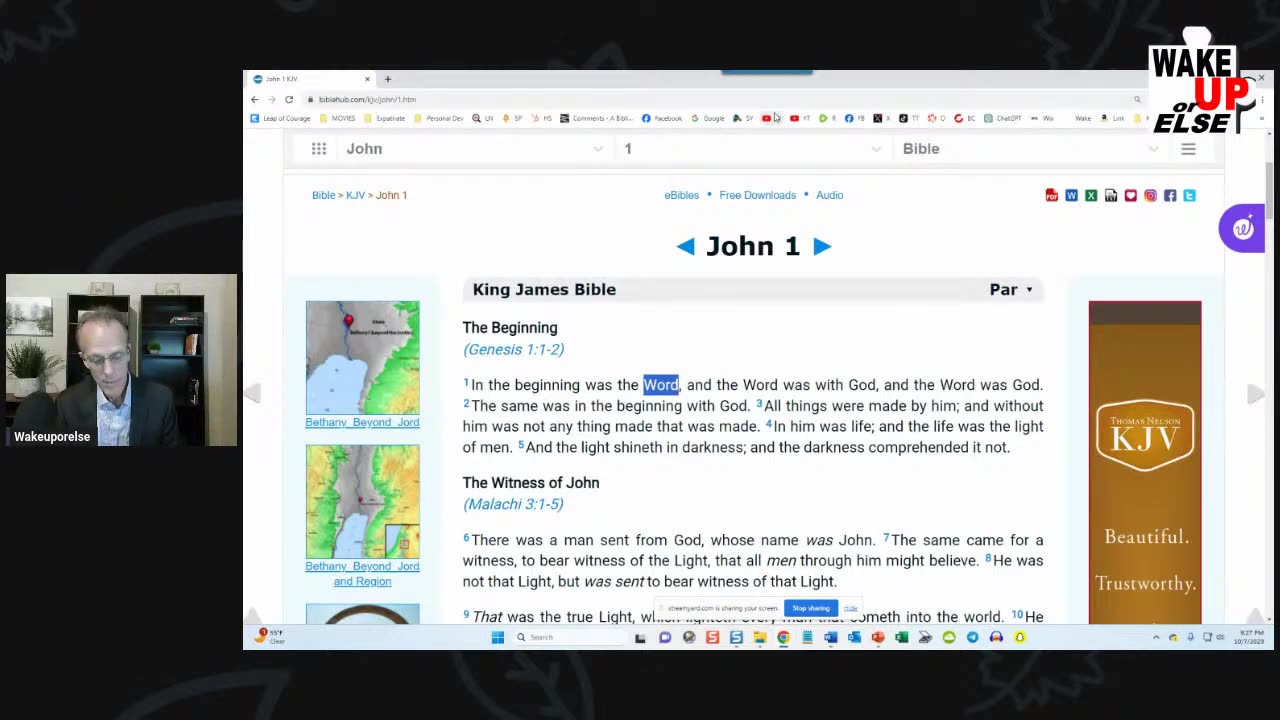Viewport: 1280px width, 720px height.
Task: Open Word from the taskbar
Action: [830, 637]
